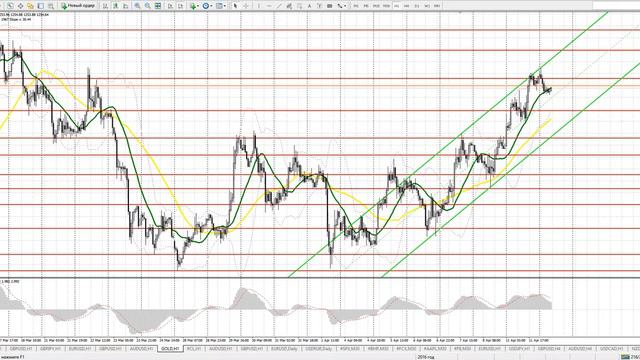640x360 pixels.
Task: Click the New Order button
Action: pyautogui.click(x=78, y=6)
